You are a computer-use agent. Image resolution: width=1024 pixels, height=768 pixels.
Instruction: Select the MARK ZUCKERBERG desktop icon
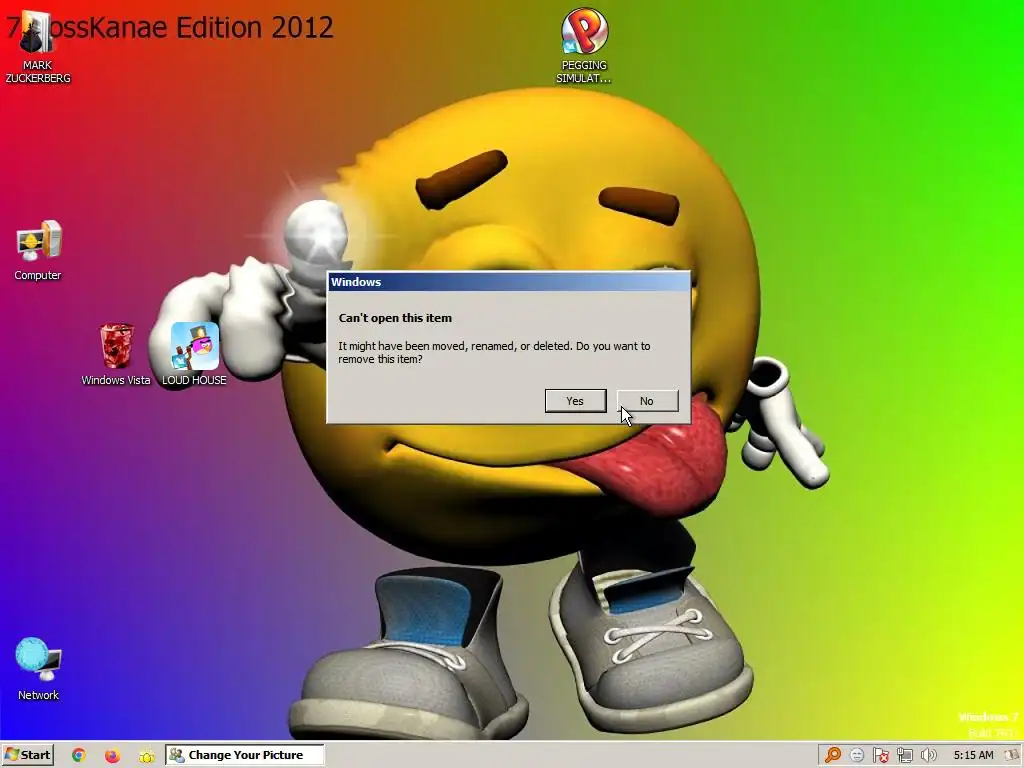tap(37, 47)
